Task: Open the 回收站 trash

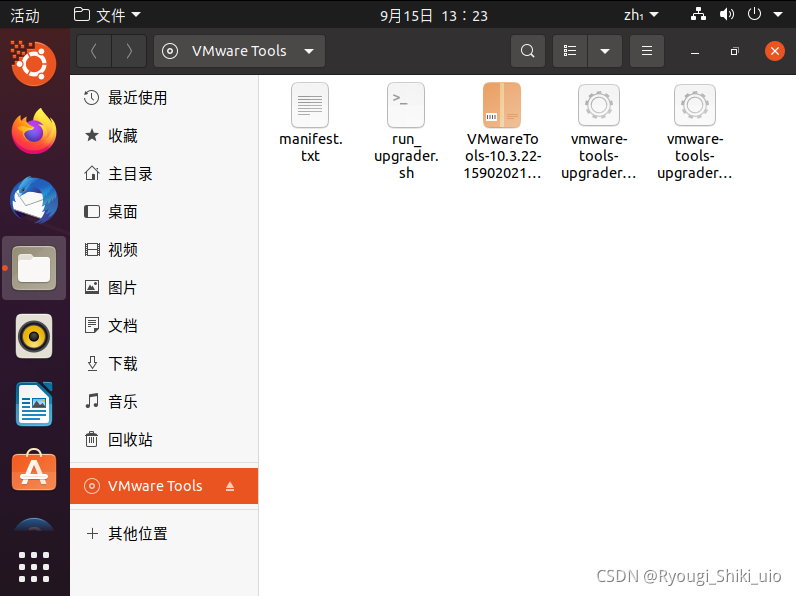Action: click(164, 440)
